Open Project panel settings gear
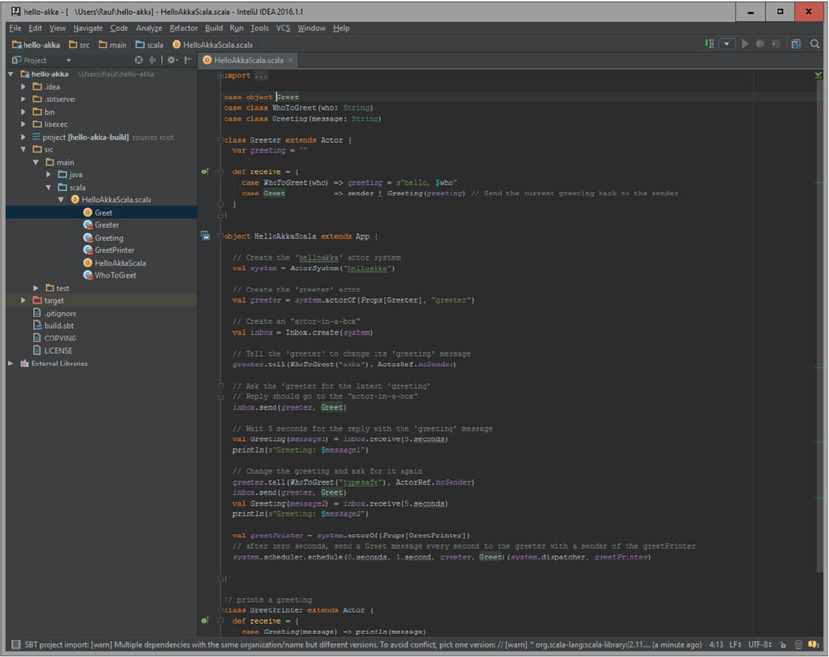This screenshot has height=657, width=829. coord(171,60)
